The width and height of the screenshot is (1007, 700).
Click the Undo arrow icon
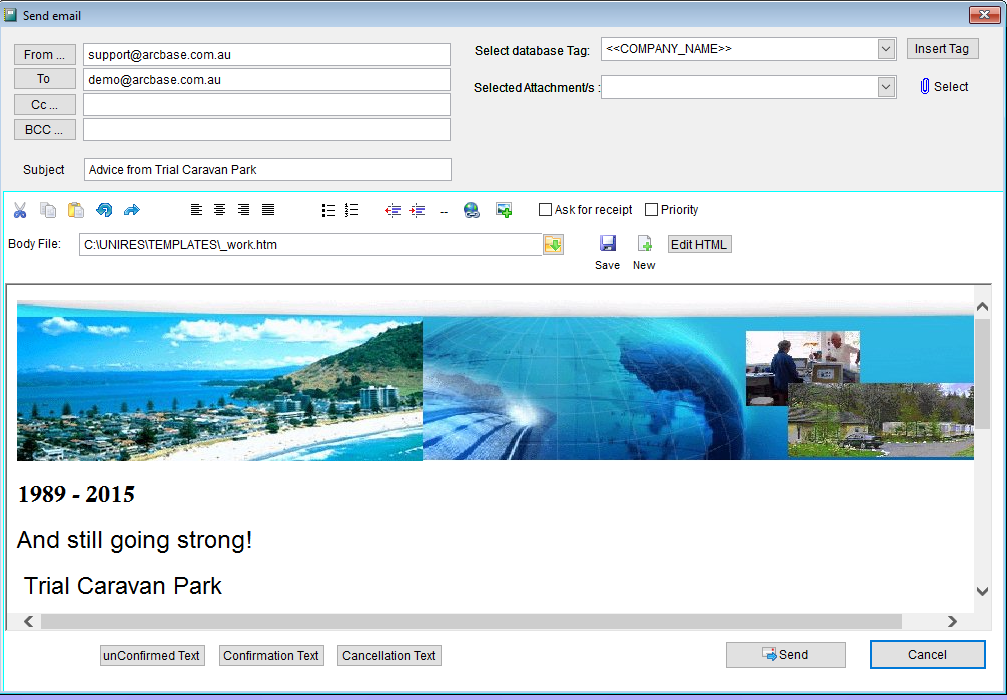click(x=104, y=210)
